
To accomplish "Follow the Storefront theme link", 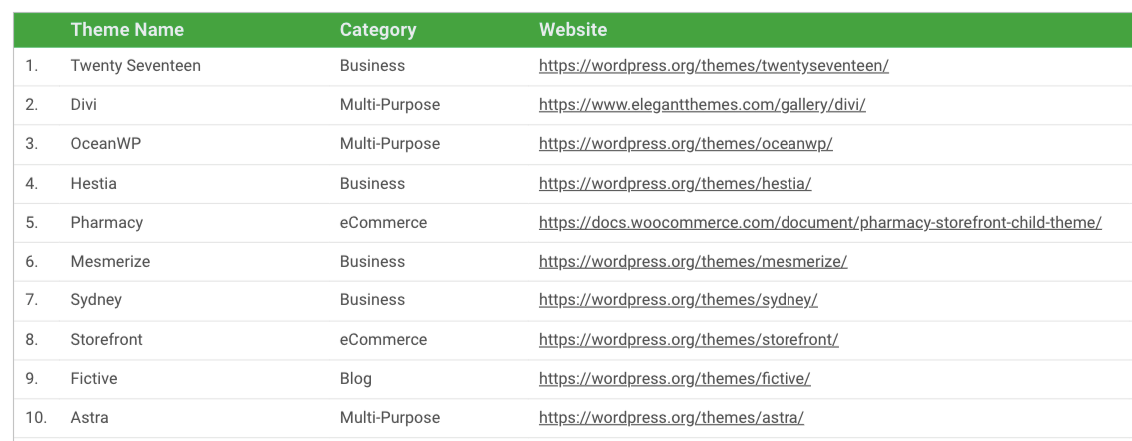I will pos(689,339).
